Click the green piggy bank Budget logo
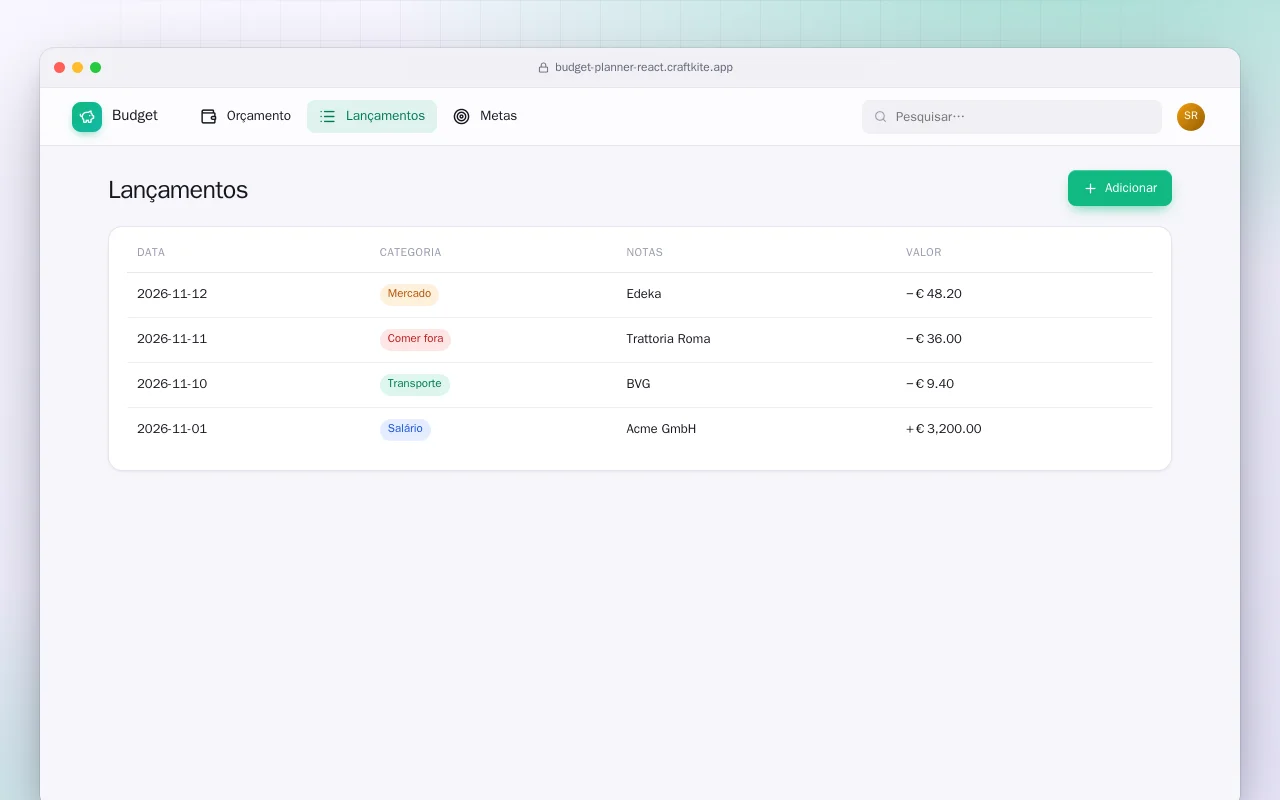 (87, 117)
